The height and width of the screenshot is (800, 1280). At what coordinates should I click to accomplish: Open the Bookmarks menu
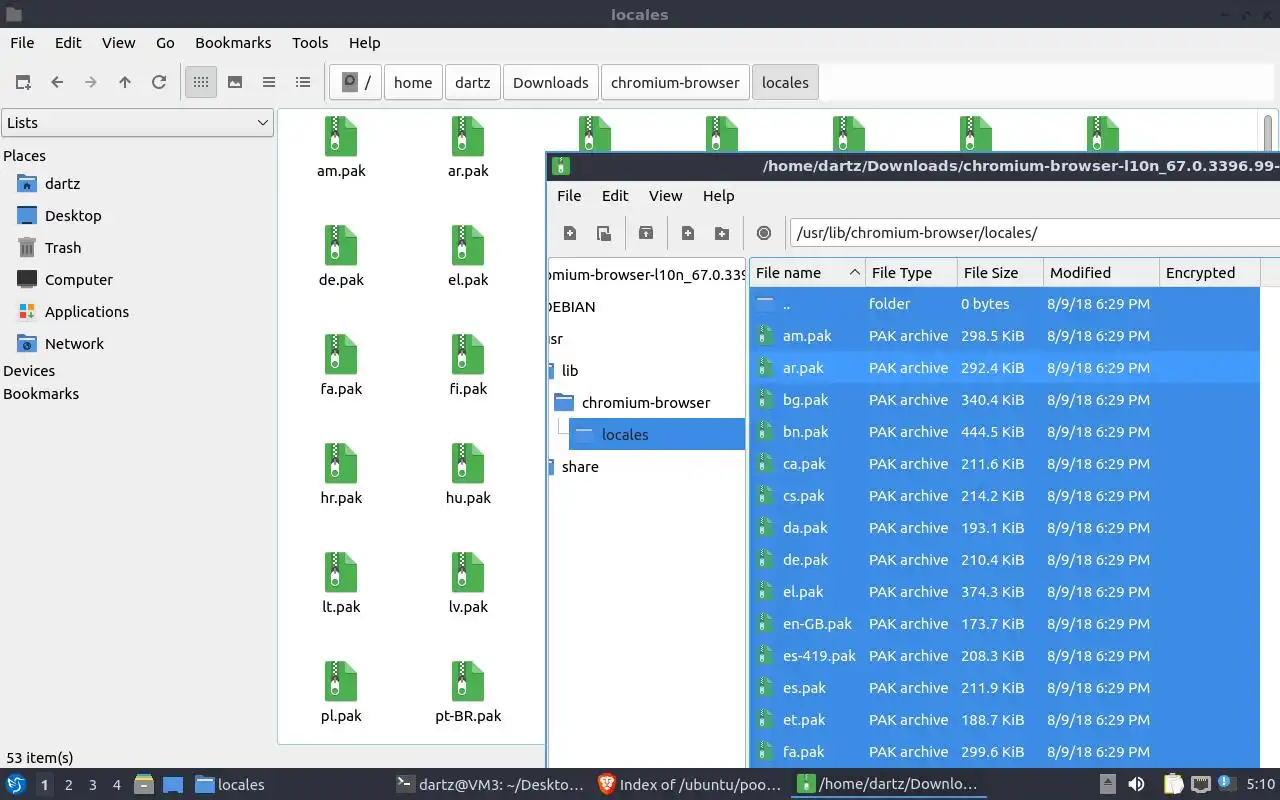click(233, 43)
